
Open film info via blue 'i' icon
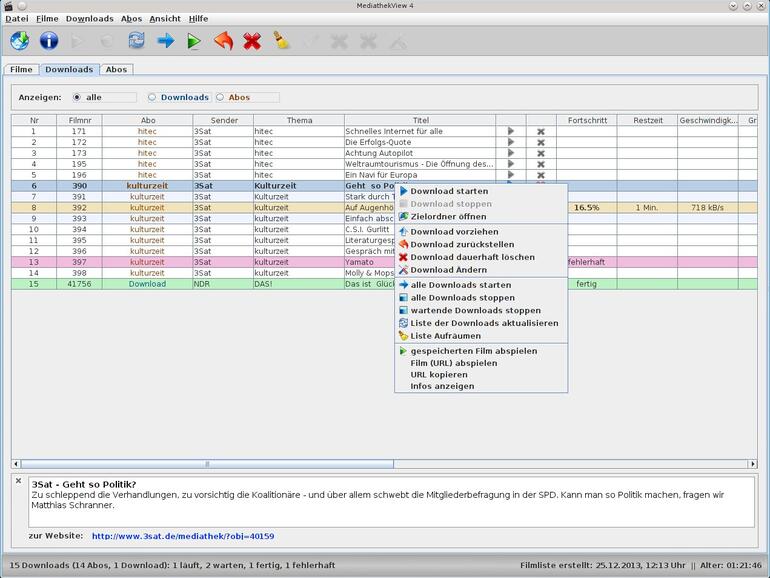(49, 41)
